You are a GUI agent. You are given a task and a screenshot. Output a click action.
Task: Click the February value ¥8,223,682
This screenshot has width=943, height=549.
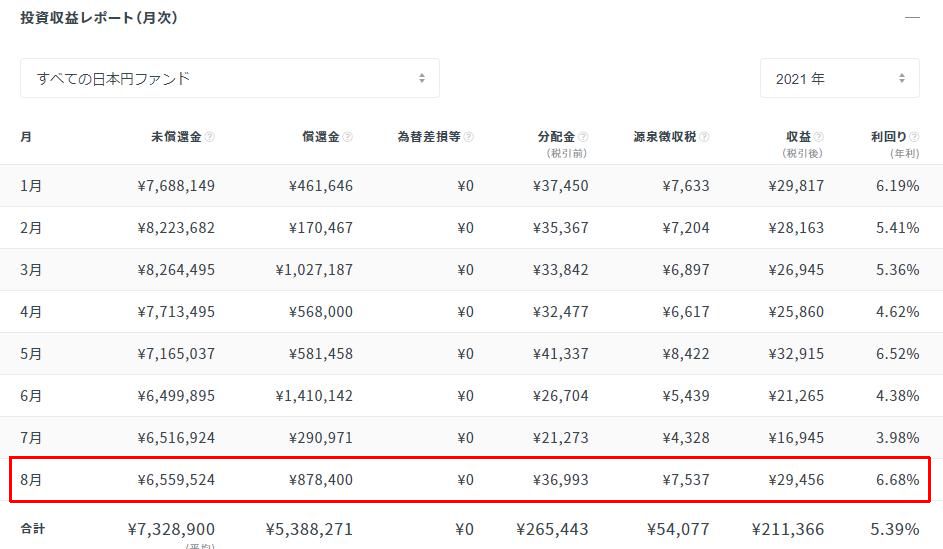(x=176, y=228)
